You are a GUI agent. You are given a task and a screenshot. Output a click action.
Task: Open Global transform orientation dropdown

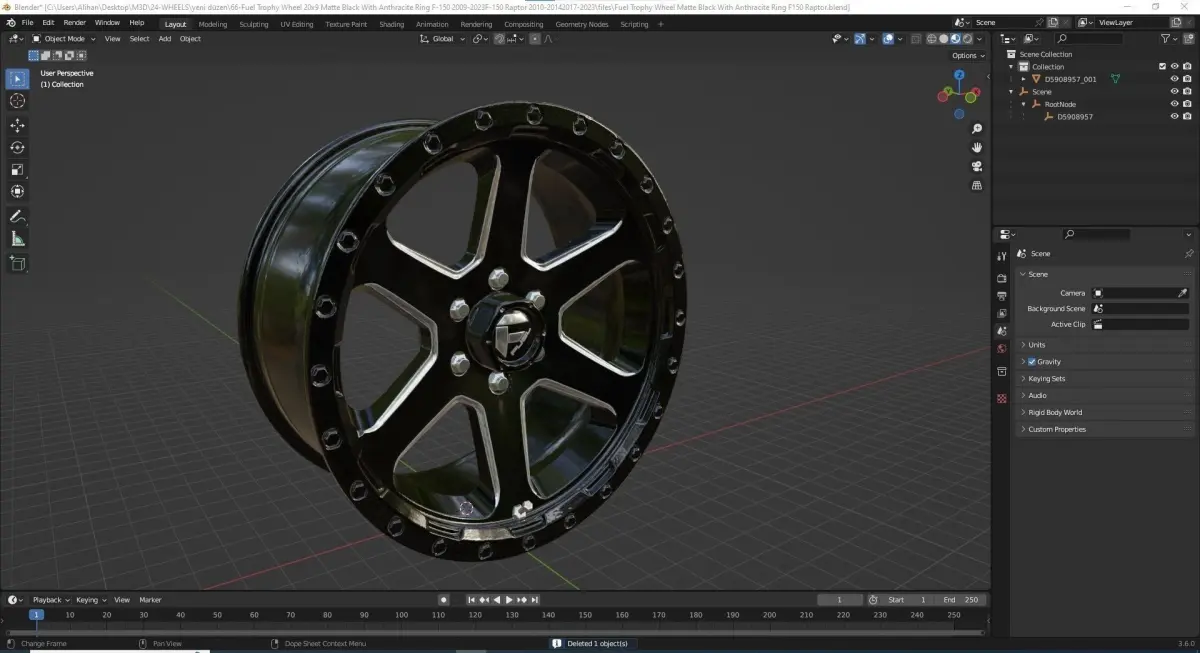[x=443, y=39]
